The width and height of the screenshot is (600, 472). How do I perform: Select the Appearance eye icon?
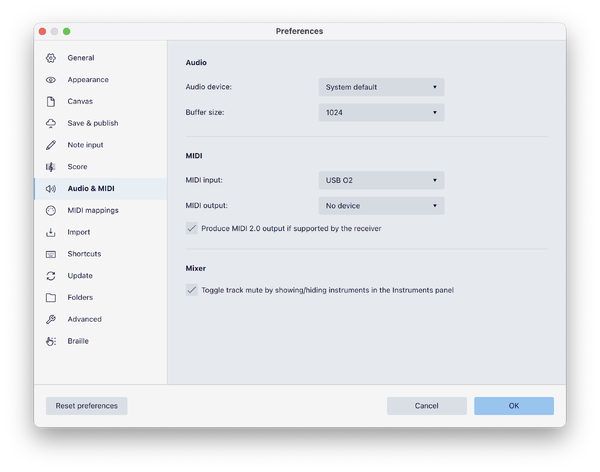(x=51, y=80)
